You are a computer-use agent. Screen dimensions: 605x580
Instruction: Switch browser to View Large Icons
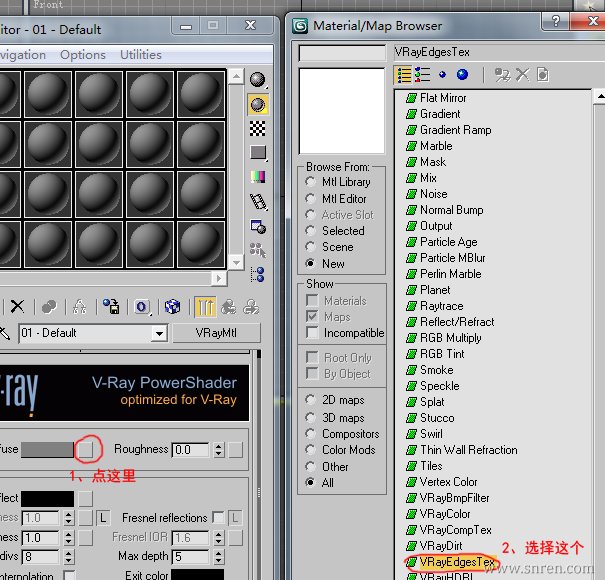pyautogui.click(x=462, y=75)
